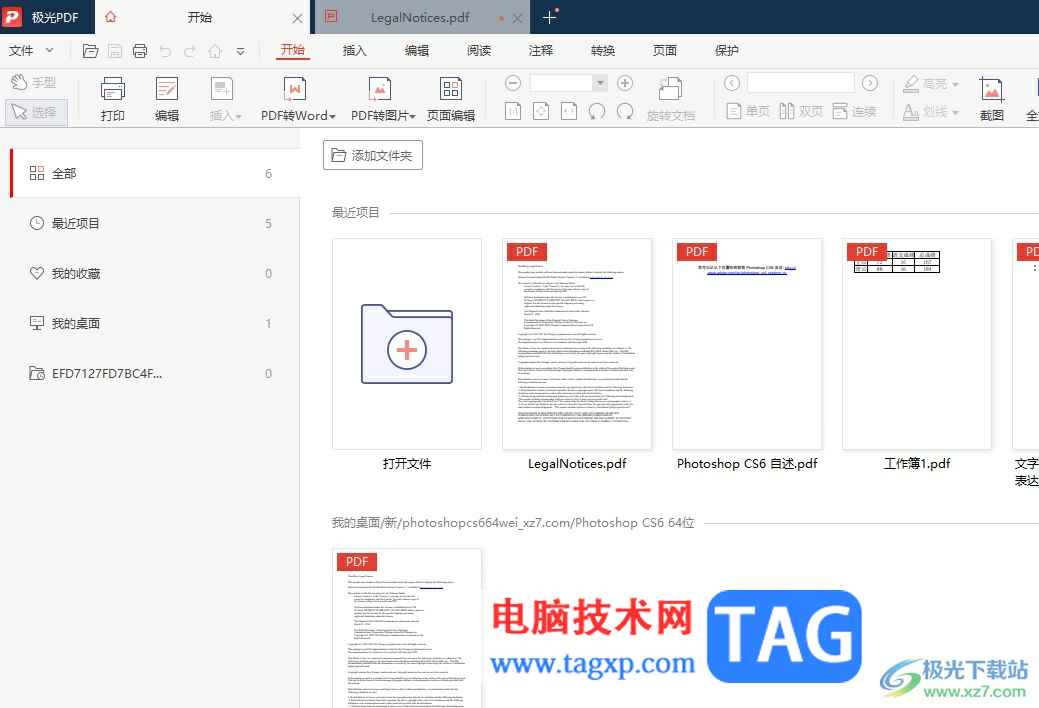Rotate view clockwise icon
This screenshot has height=708, width=1039.
click(625, 111)
